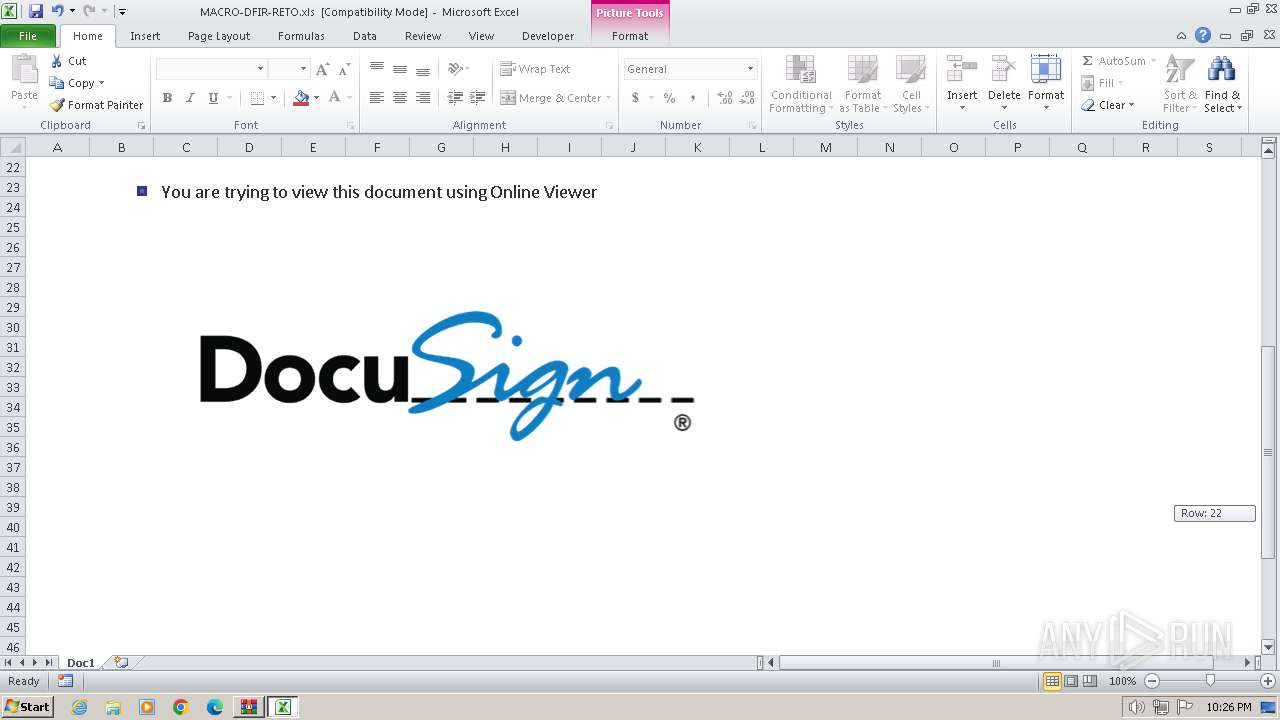Open Picture Tools Format tab
1280x720 pixels.
point(630,36)
